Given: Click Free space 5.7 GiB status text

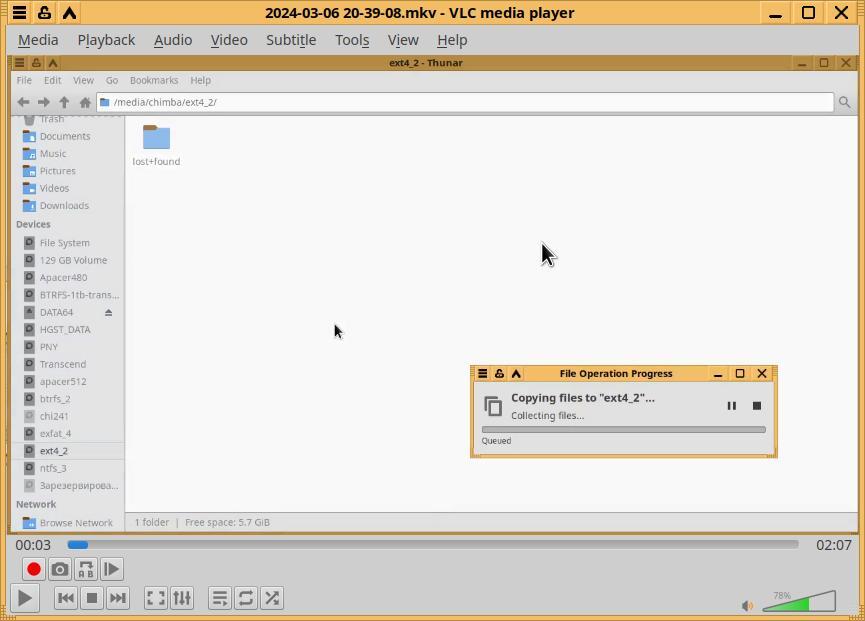Looking at the screenshot, I should tap(227, 522).
